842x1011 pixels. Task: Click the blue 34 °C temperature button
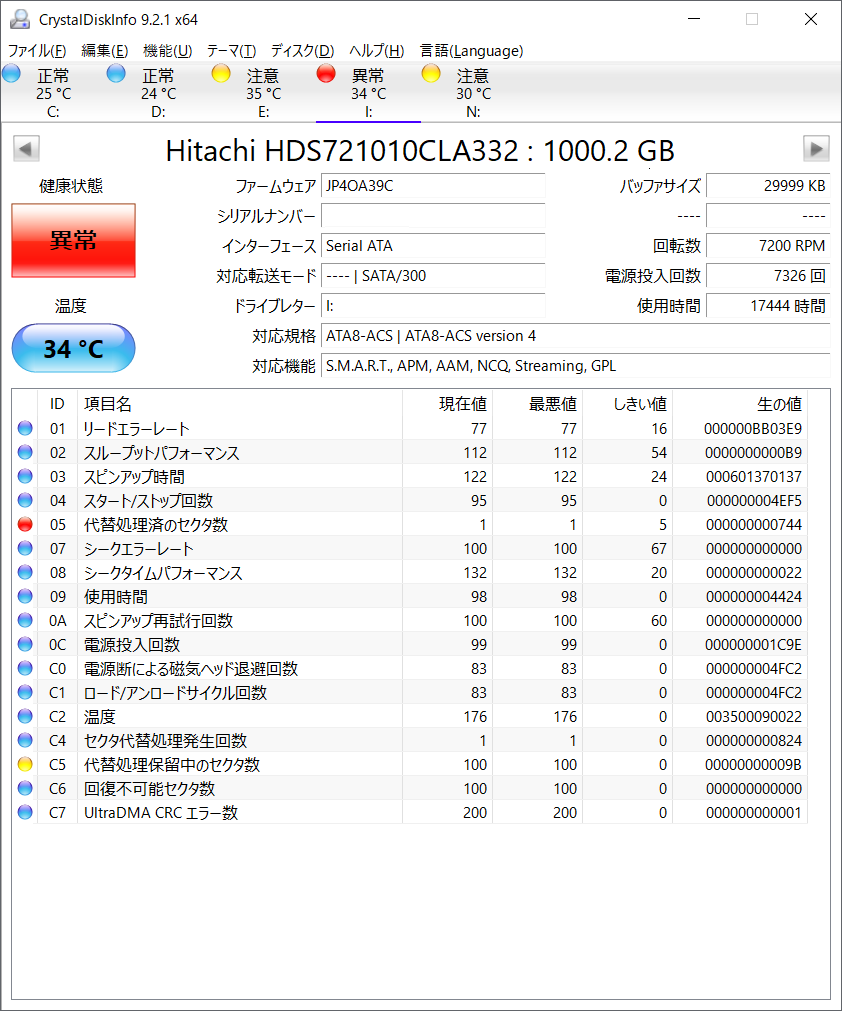pos(73,348)
